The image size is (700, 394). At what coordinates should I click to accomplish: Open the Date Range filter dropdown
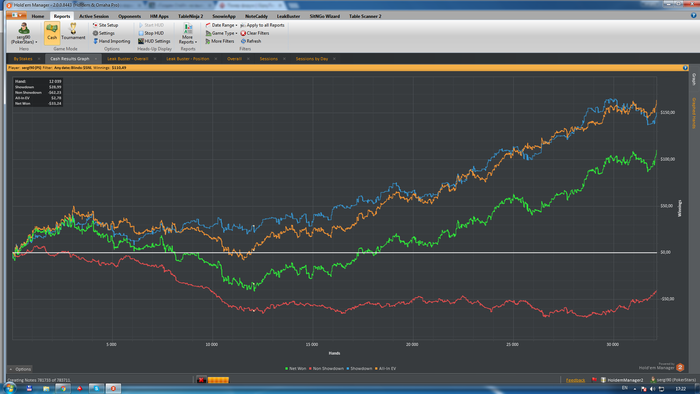(x=221, y=25)
